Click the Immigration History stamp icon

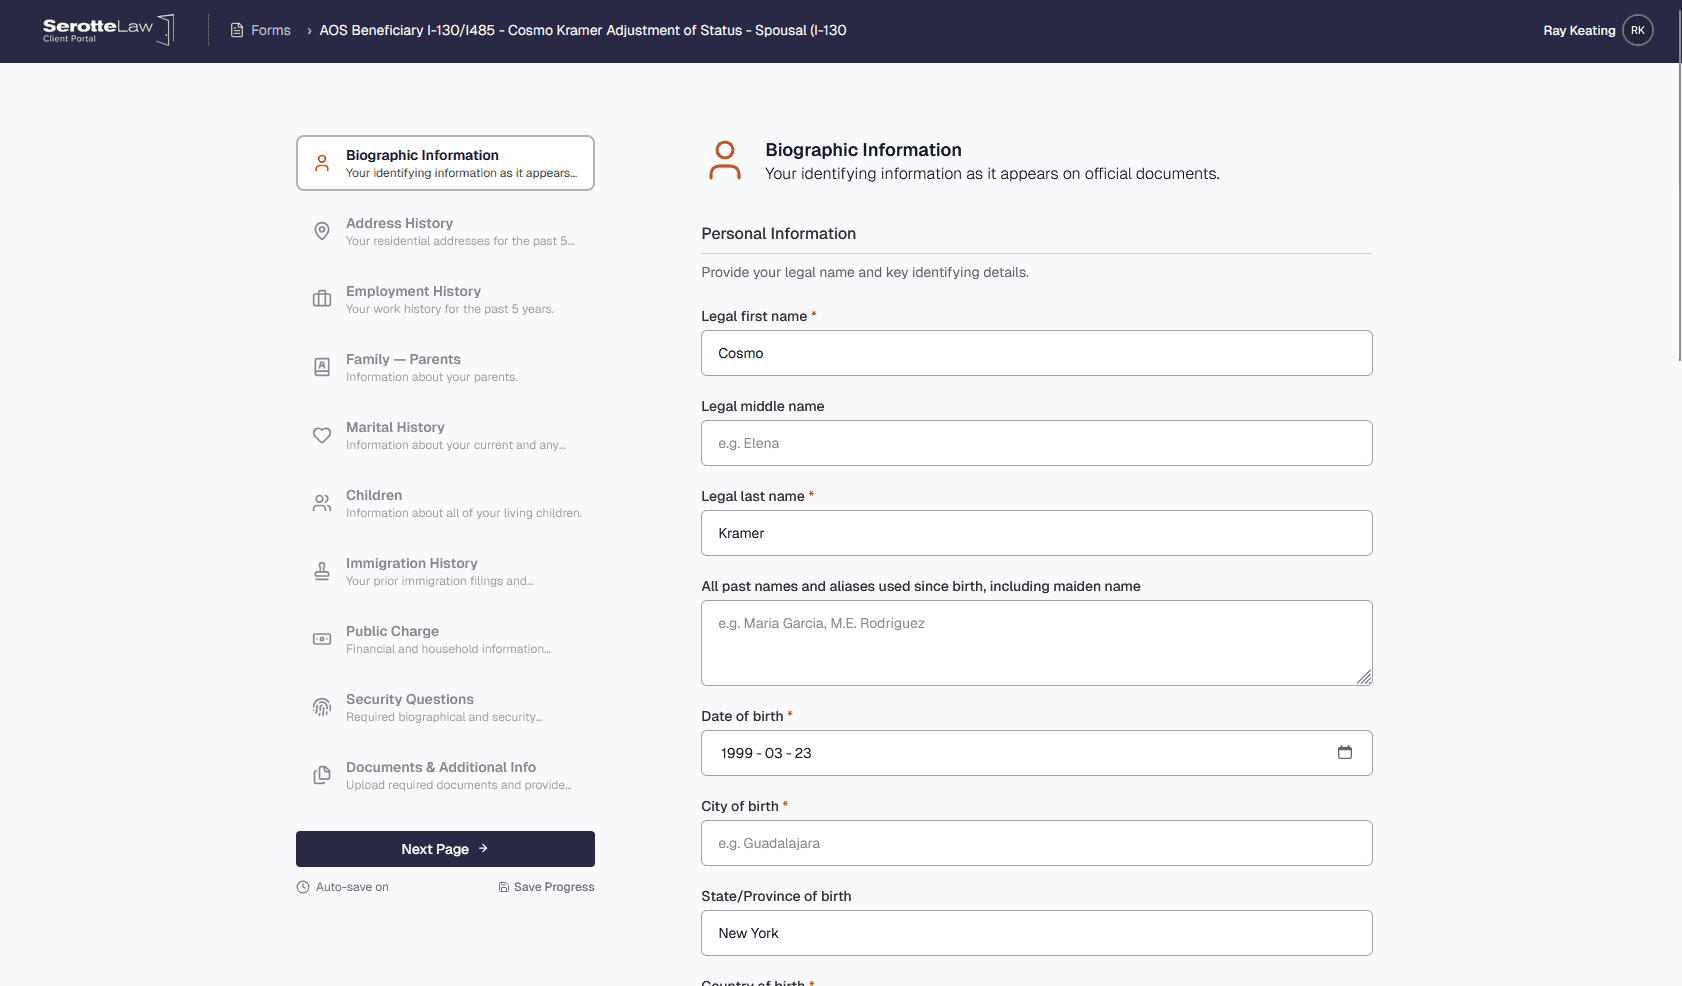[x=322, y=571]
